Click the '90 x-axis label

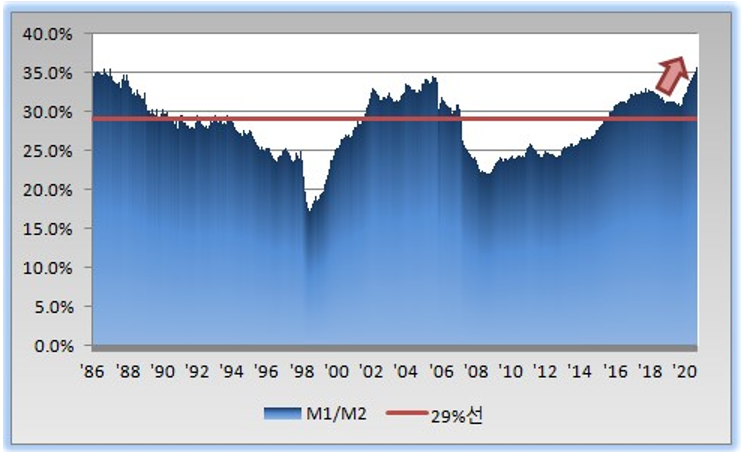coord(163,372)
